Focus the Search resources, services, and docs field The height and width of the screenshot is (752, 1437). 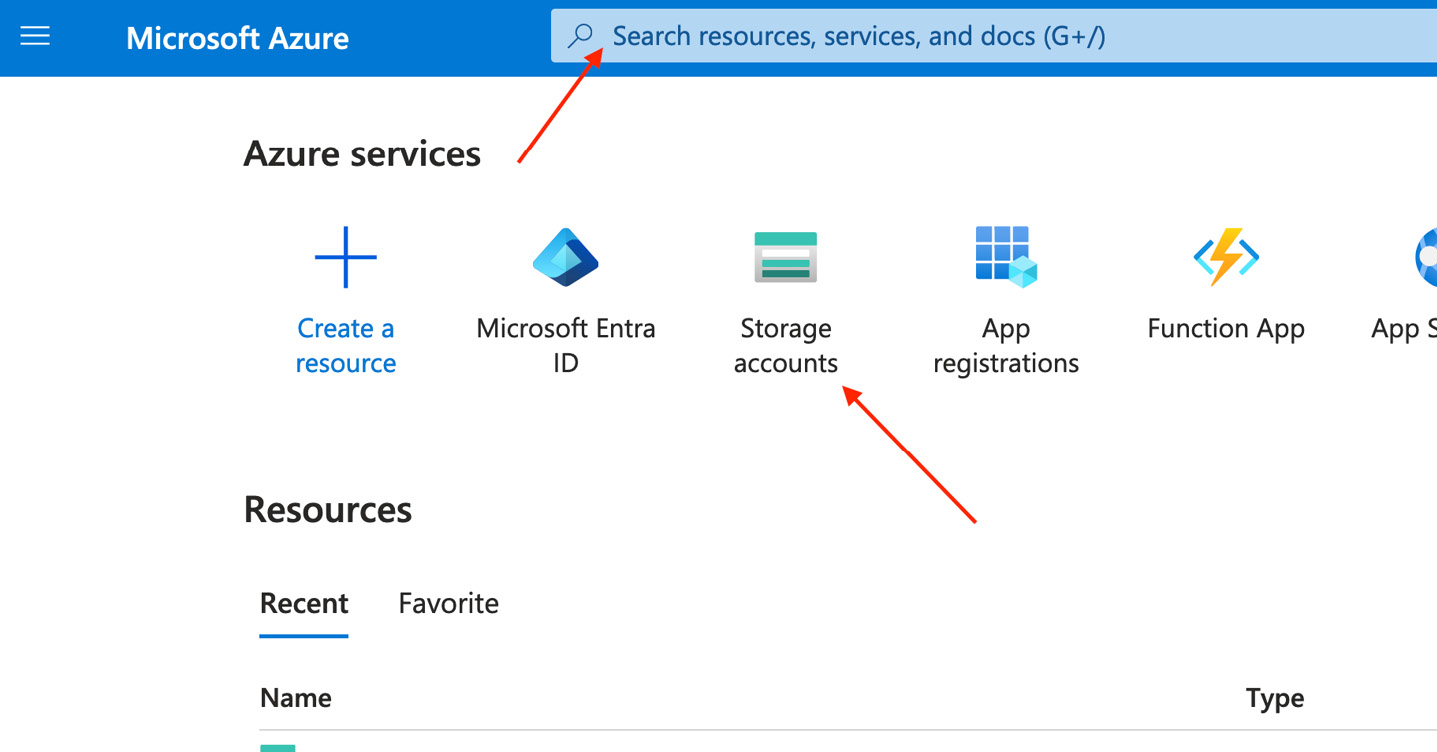[x=994, y=37]
